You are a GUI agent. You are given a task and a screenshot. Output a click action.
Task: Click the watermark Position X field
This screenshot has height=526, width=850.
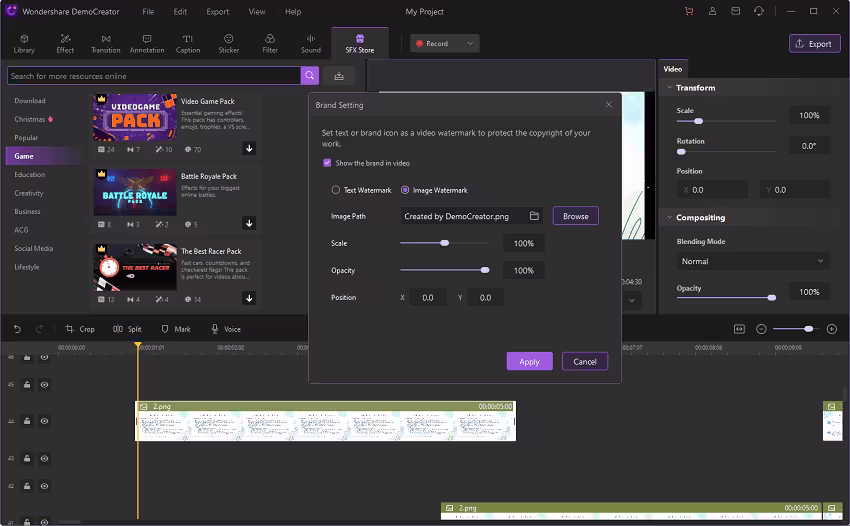(428, 297)
